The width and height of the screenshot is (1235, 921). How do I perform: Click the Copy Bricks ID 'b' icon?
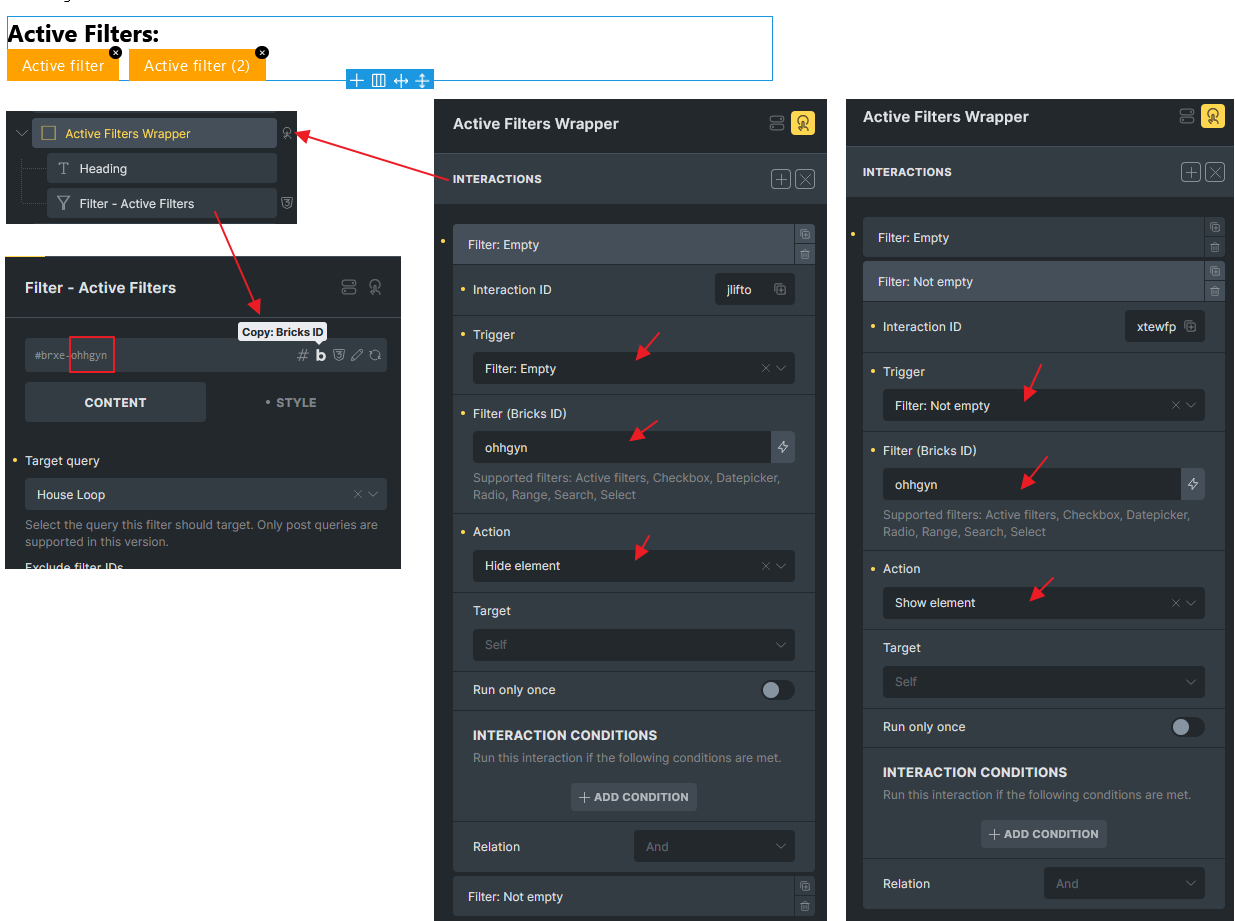click(321, 355)
